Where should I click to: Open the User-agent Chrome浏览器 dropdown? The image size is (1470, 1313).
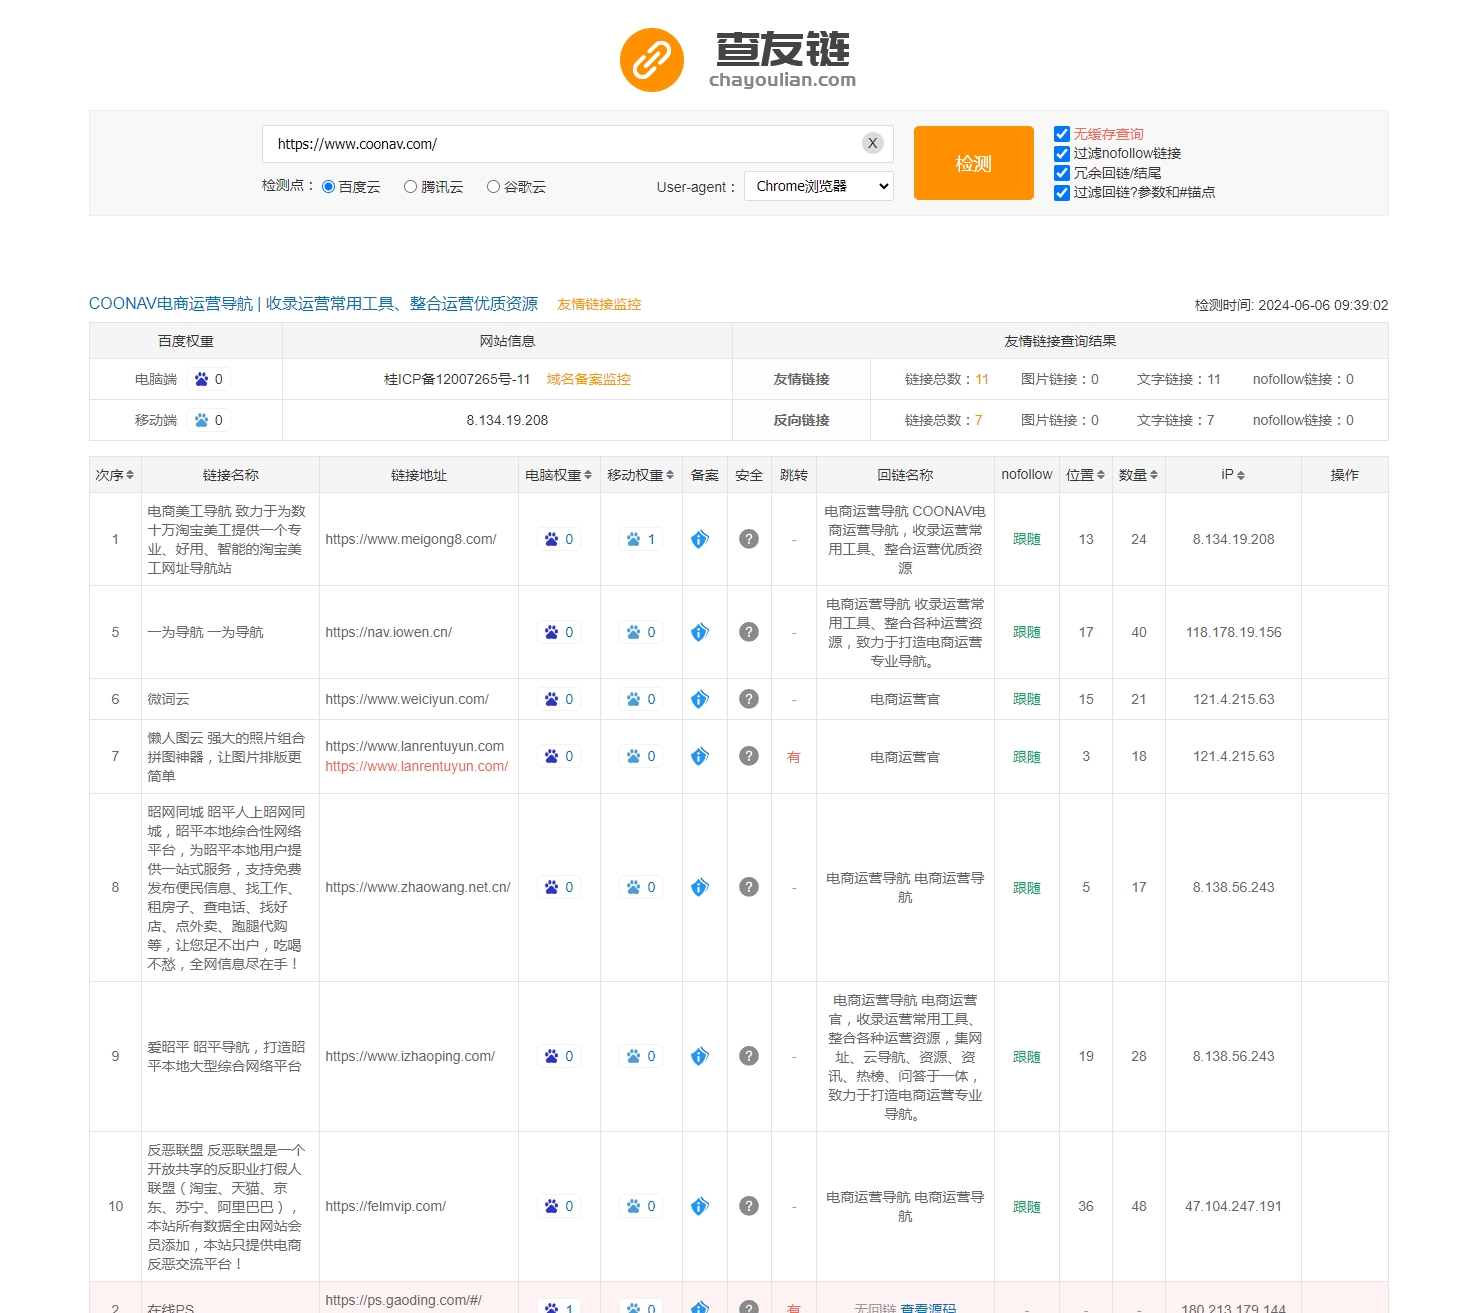819,186
